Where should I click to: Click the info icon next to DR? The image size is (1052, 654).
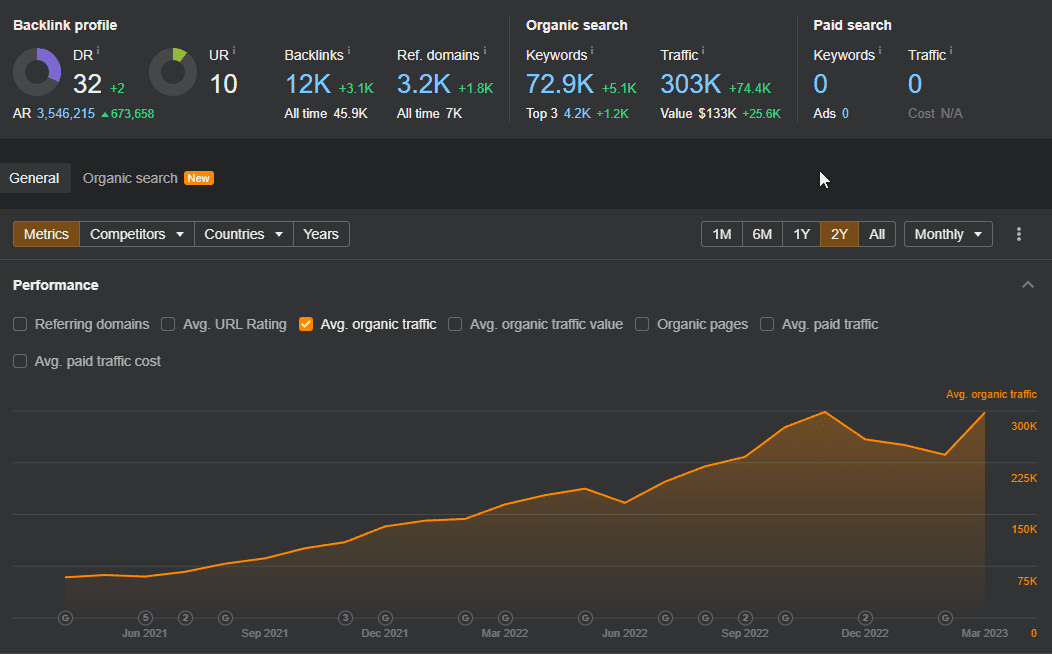98,50
